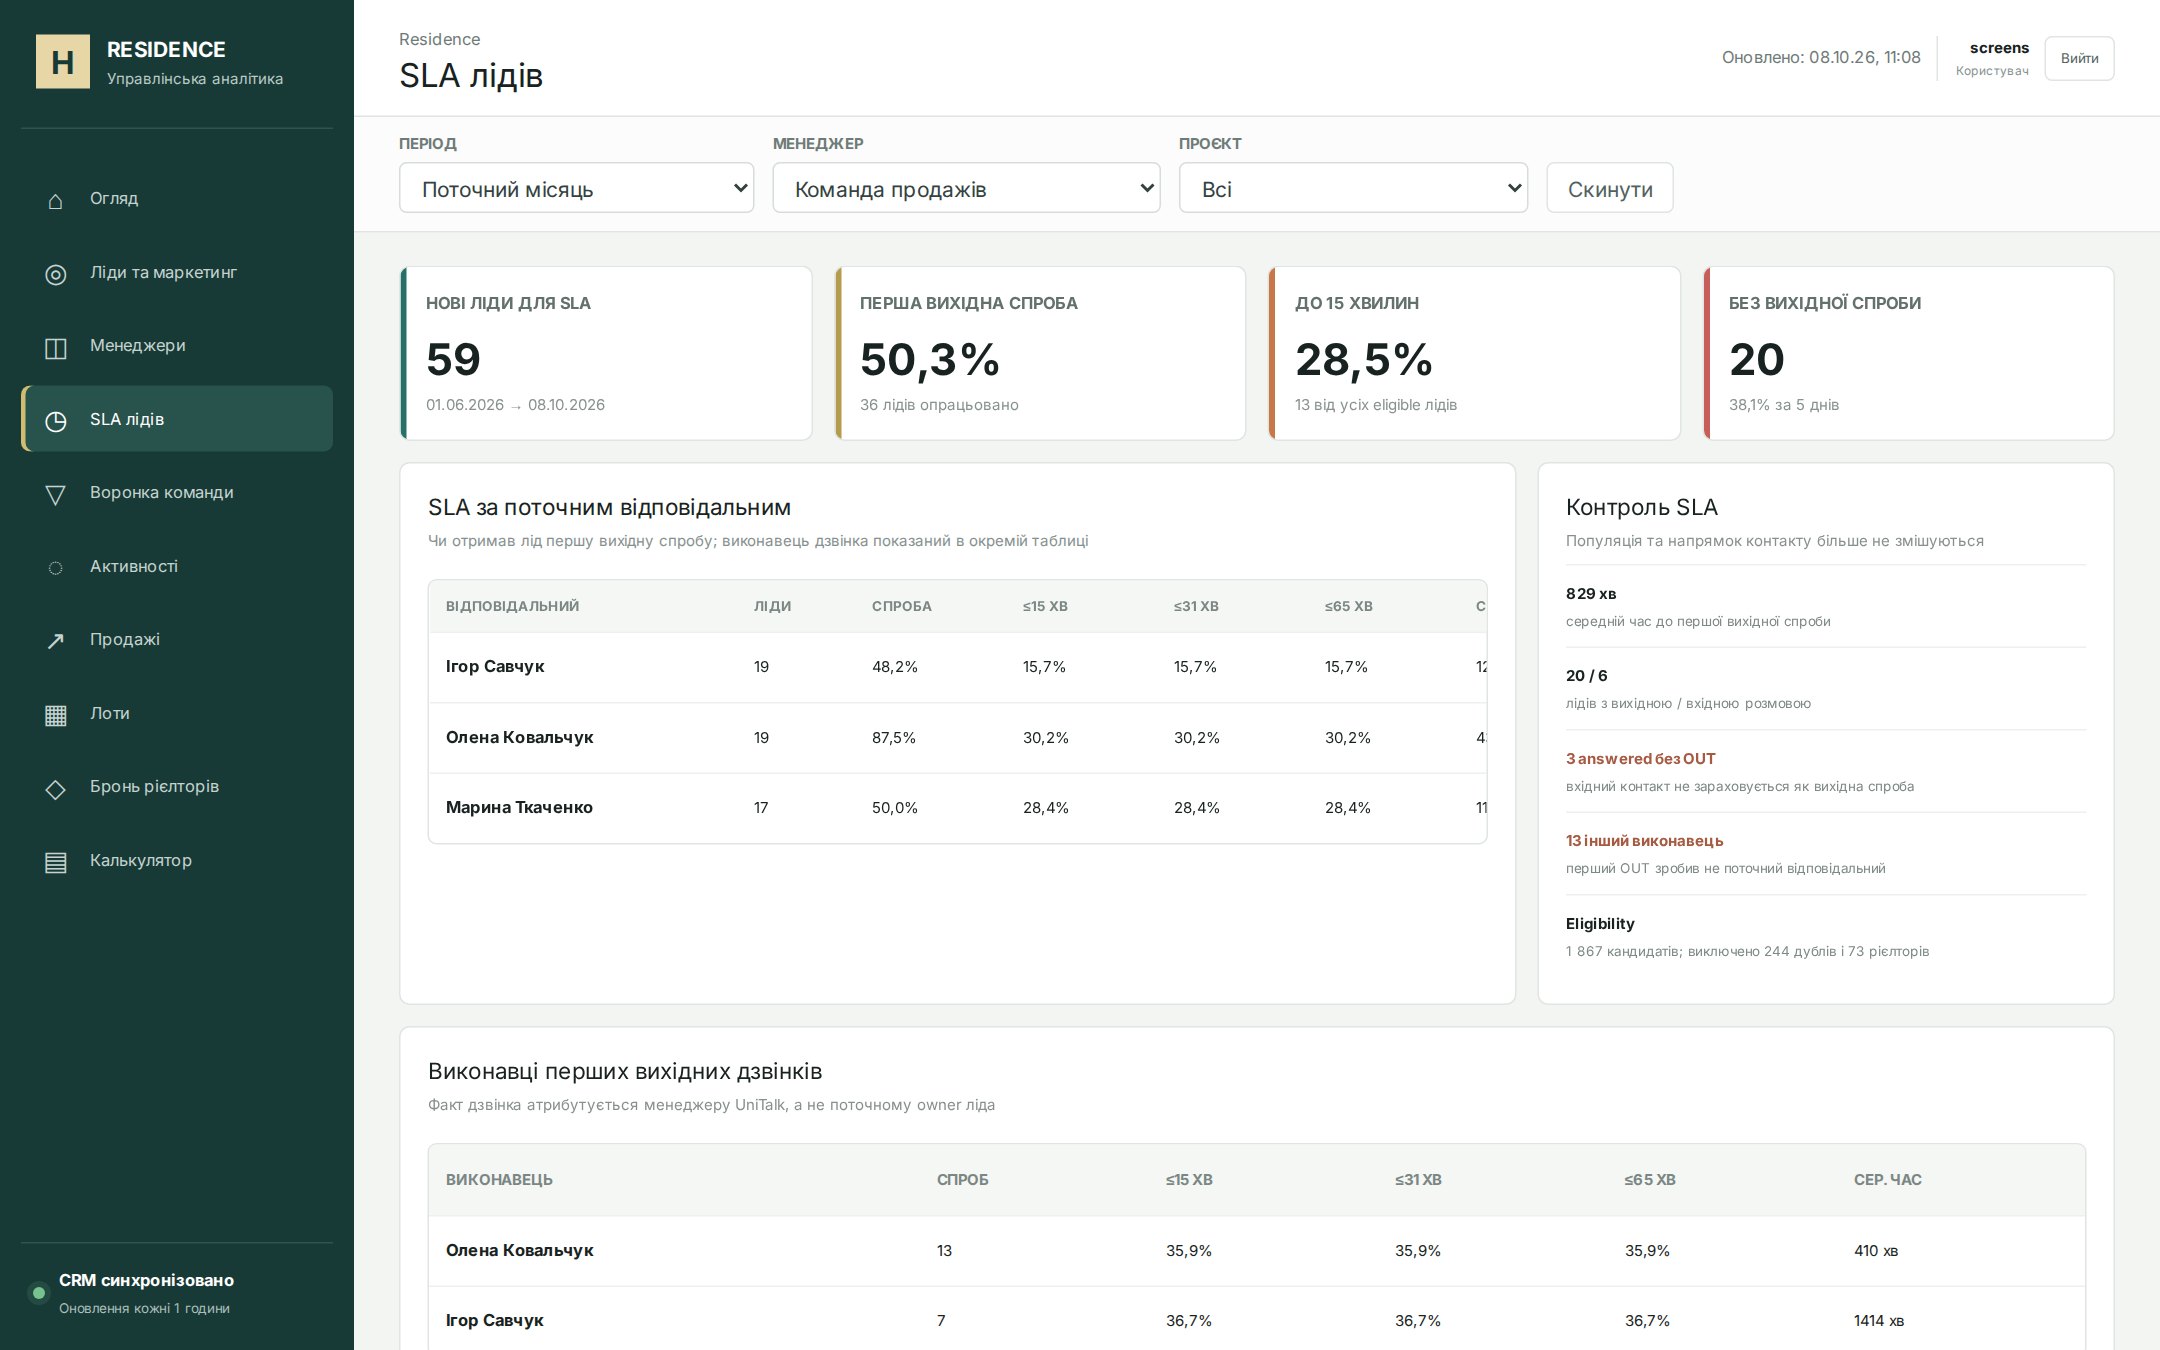Click the Калькулятор list icon
This screenshot has height=1350, width=2160.
(56, 861)
